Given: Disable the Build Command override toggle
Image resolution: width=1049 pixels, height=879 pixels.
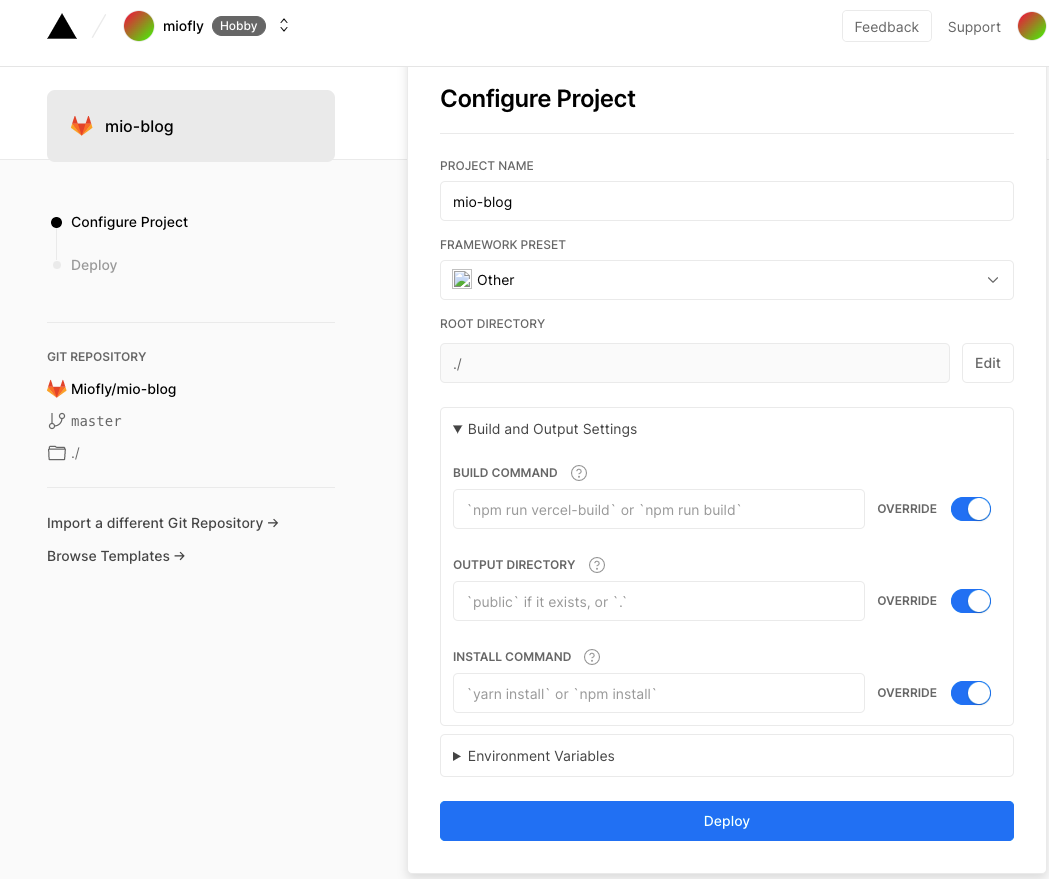Looking at the screenshot, I should coord(970,508).
